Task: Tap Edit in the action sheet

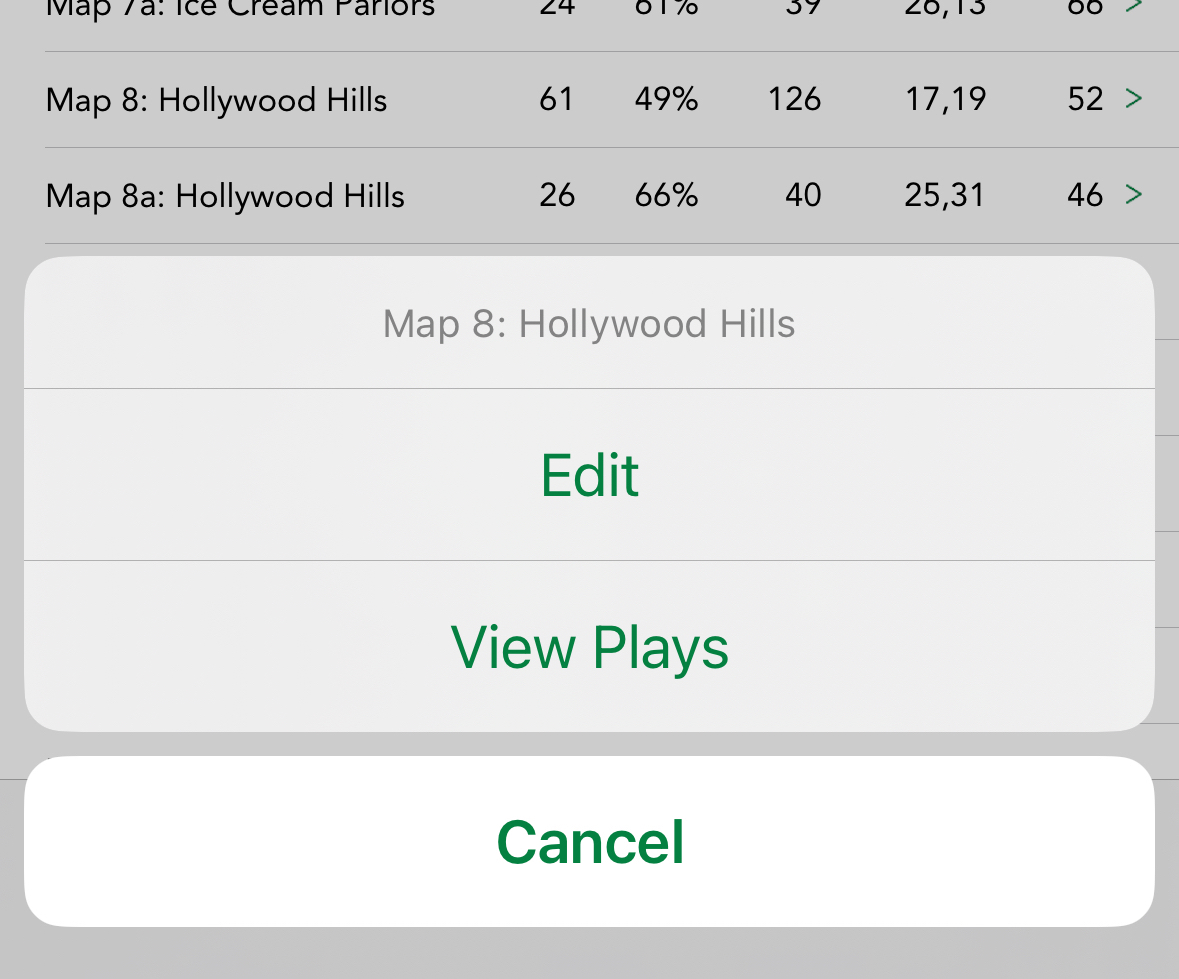Action: (589, 475)
